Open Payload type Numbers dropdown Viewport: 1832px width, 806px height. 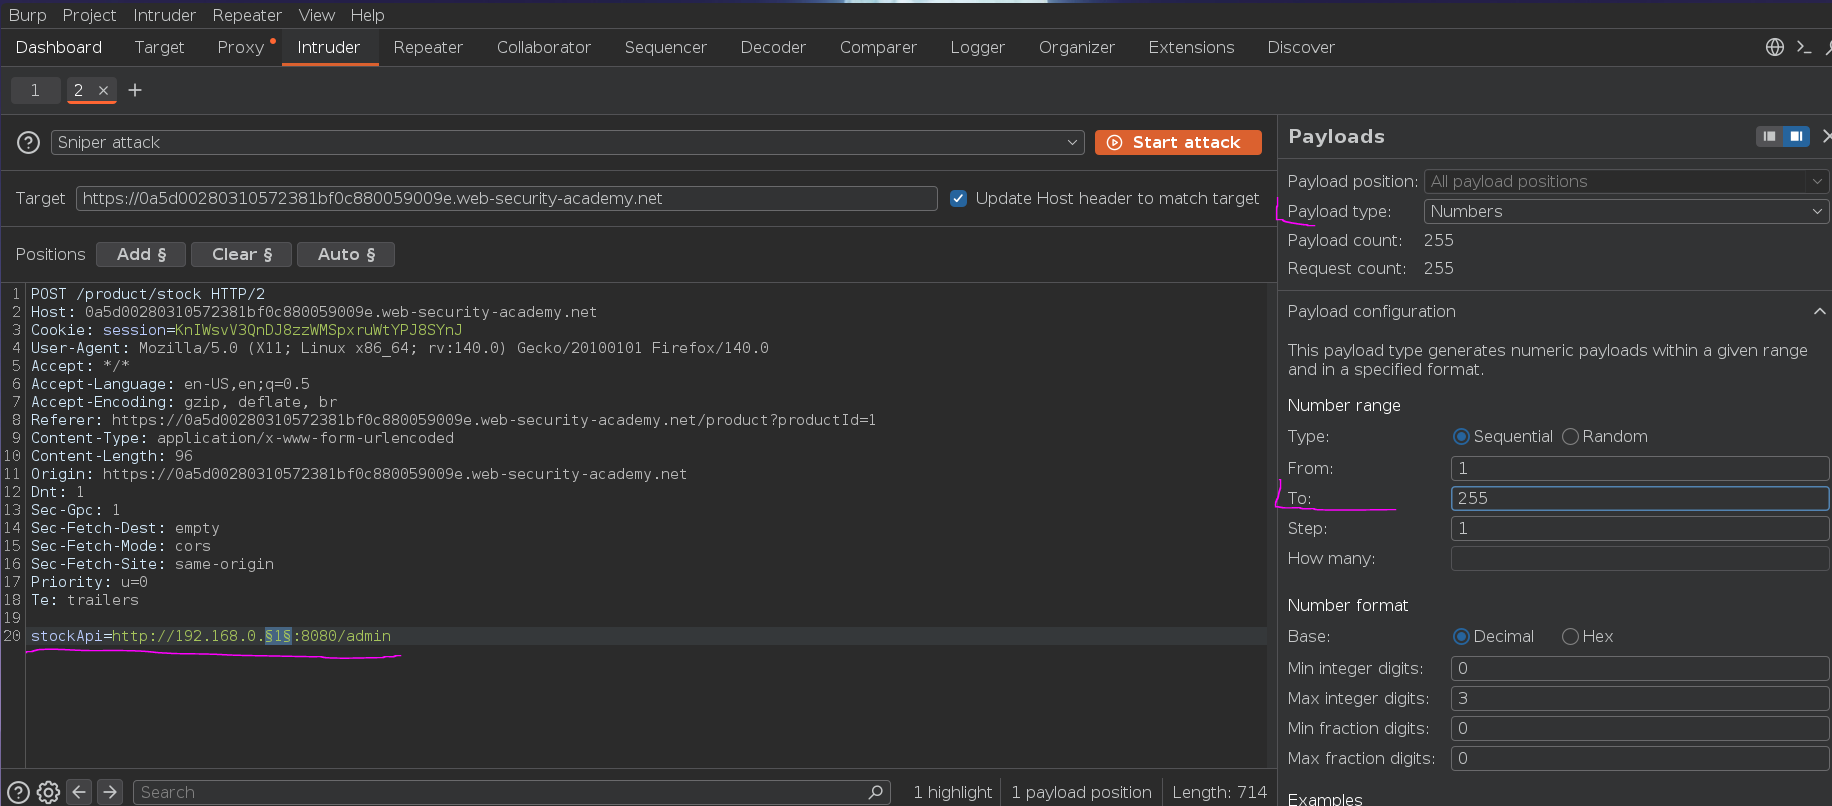pyautogui.click(x=1626, y=211)
